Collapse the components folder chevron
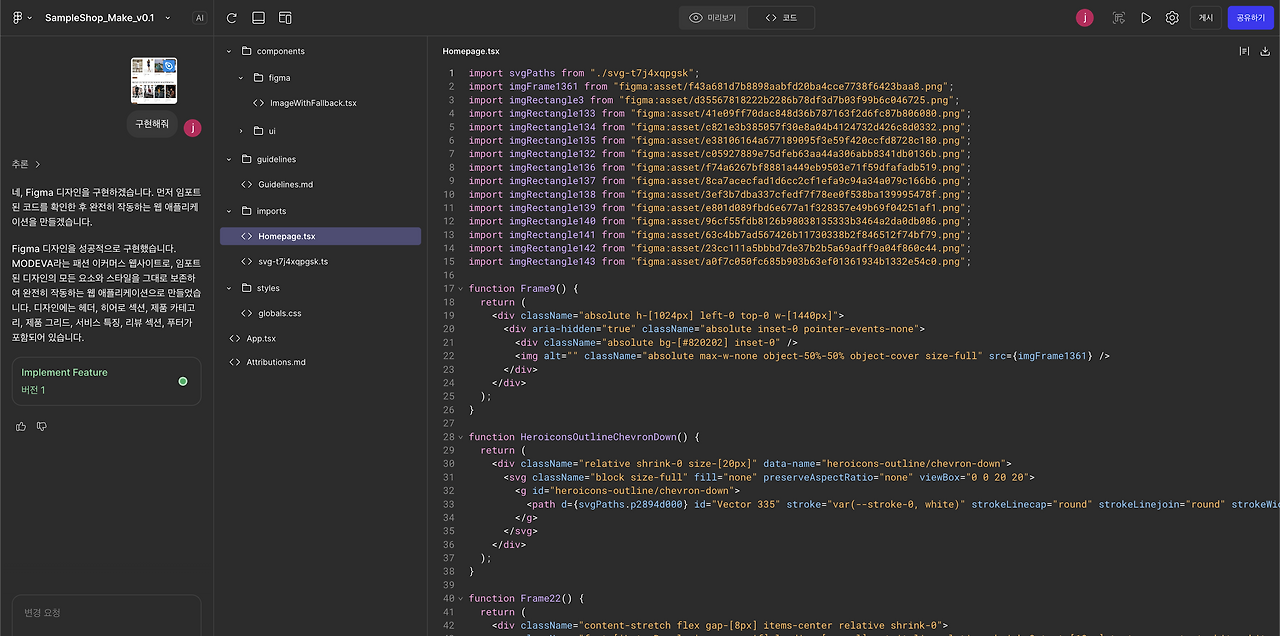This screenshot has width=1280, height=636. (228, 51)
